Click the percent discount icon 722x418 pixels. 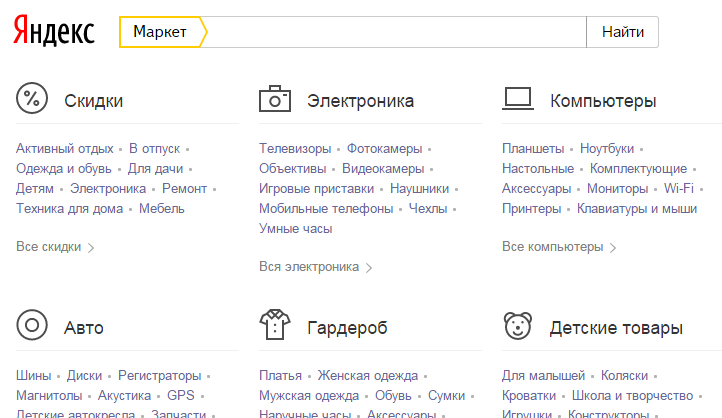pos(32,98)
